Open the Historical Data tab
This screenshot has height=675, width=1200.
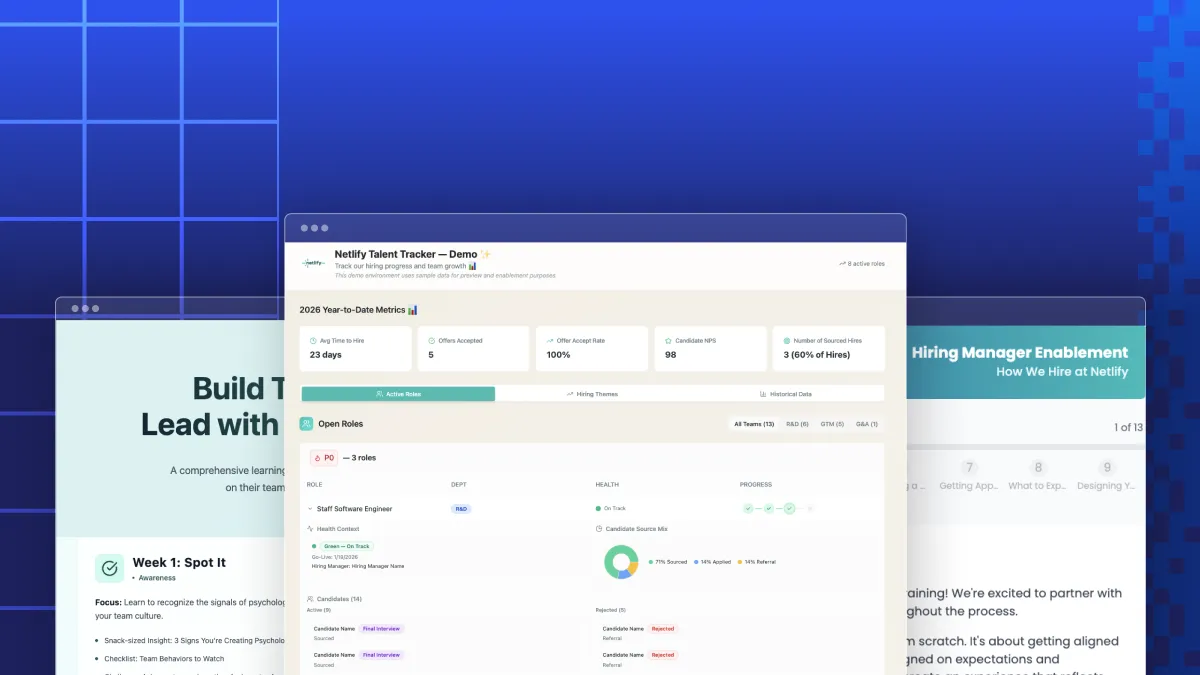coord(785,394)
